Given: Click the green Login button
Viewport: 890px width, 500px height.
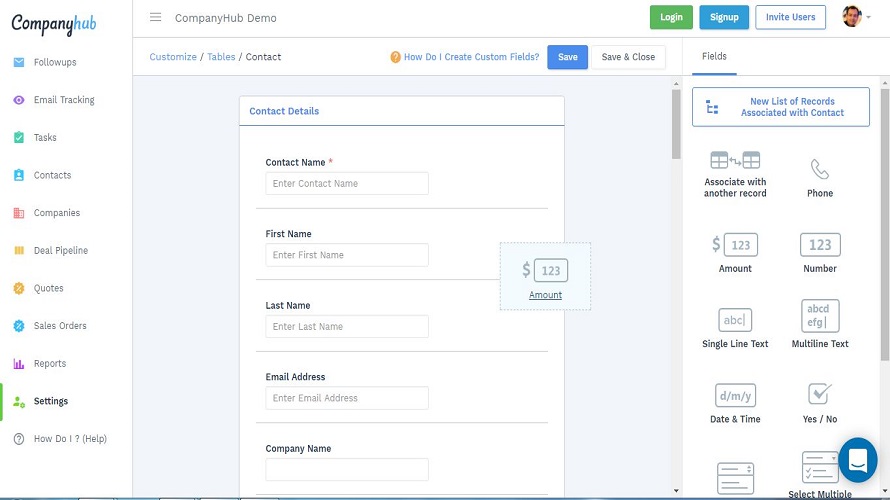Looking at the screenshot, I should (671, 18).
